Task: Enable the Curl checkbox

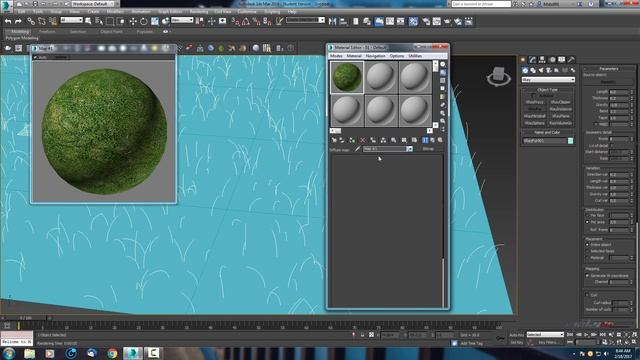Action: point(588,295)
